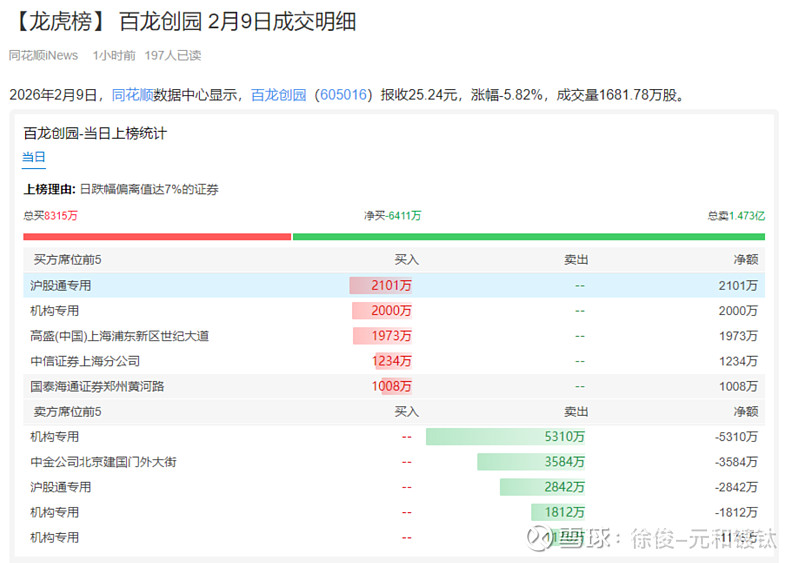Click the 2101万 buy amount bar
This screenshot has height=563, width=800.
tap(381, 285)
